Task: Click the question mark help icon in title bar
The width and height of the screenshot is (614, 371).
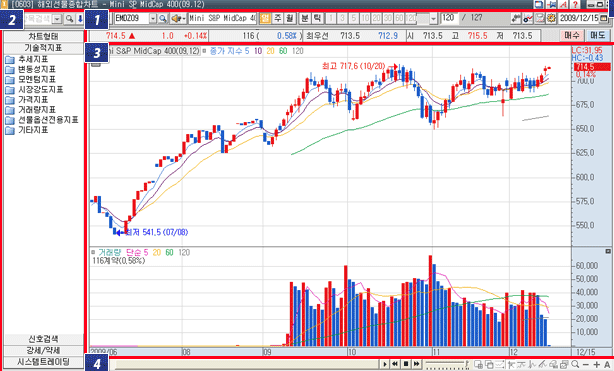Action: click(574, 4)
